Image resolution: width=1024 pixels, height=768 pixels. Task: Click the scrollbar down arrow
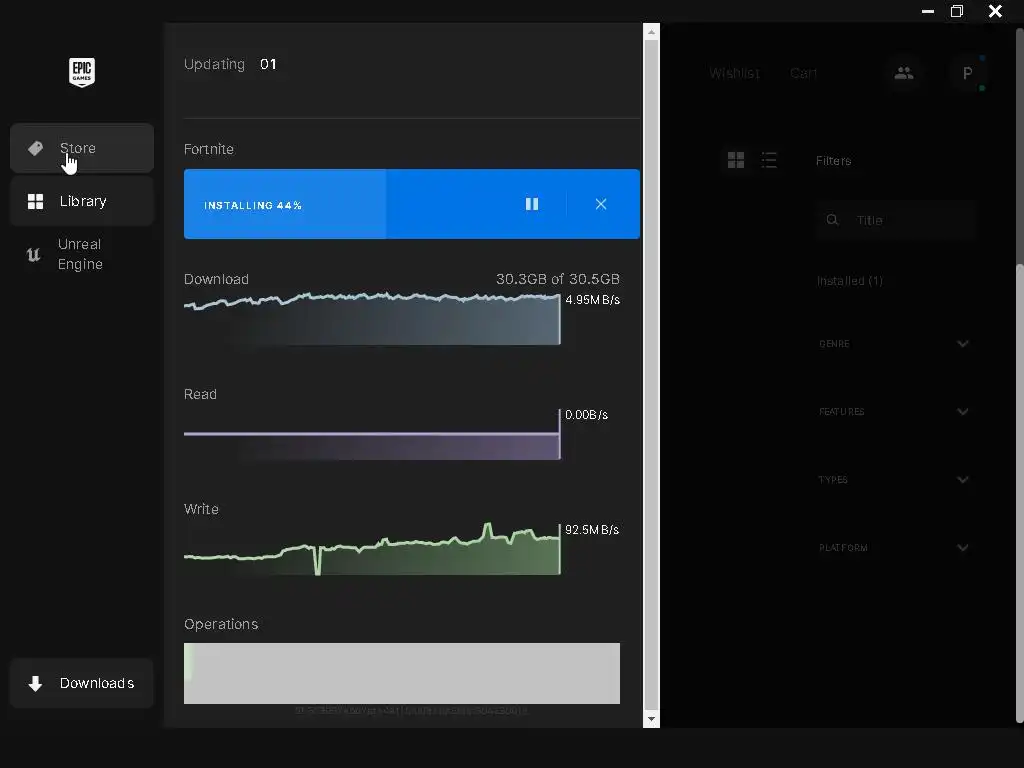pyautogui.click(x=651, y=719)
